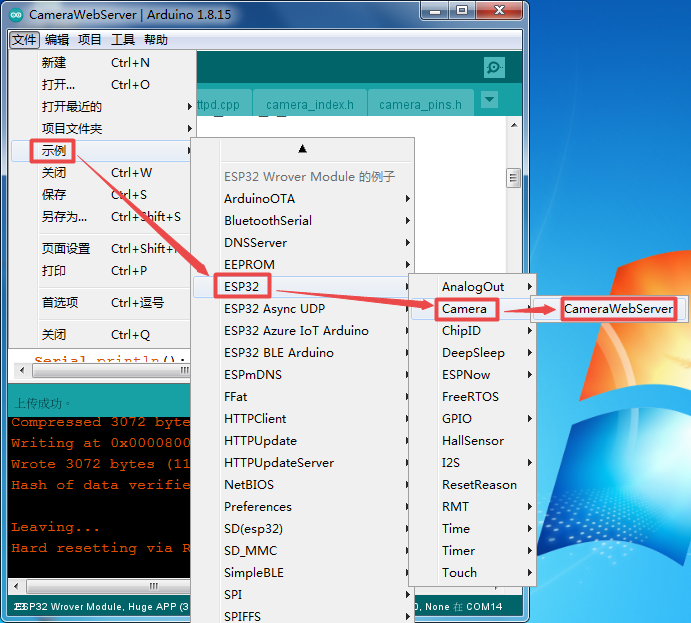This screenshot has width=691, height=623.
Task: Click 保存 menu entry
Action: pyautogui.click(x=102, y=195)
